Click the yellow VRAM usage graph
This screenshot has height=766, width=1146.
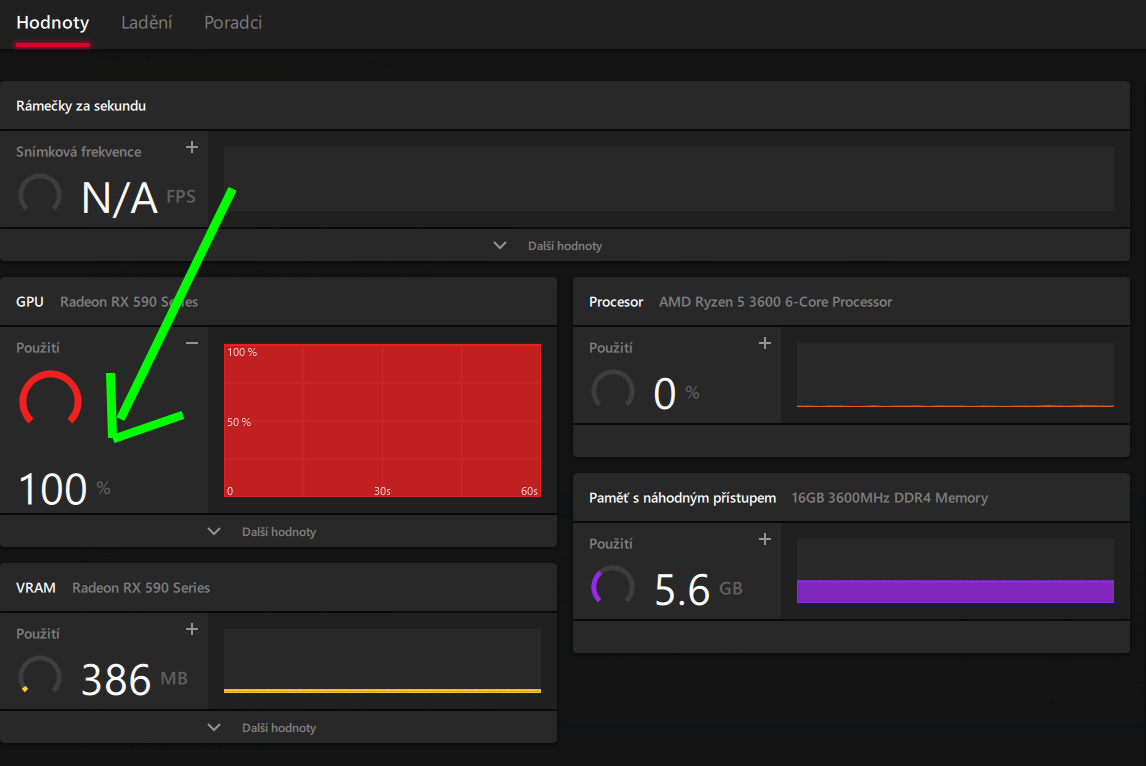pyautogui.click(x=382, y=689)
